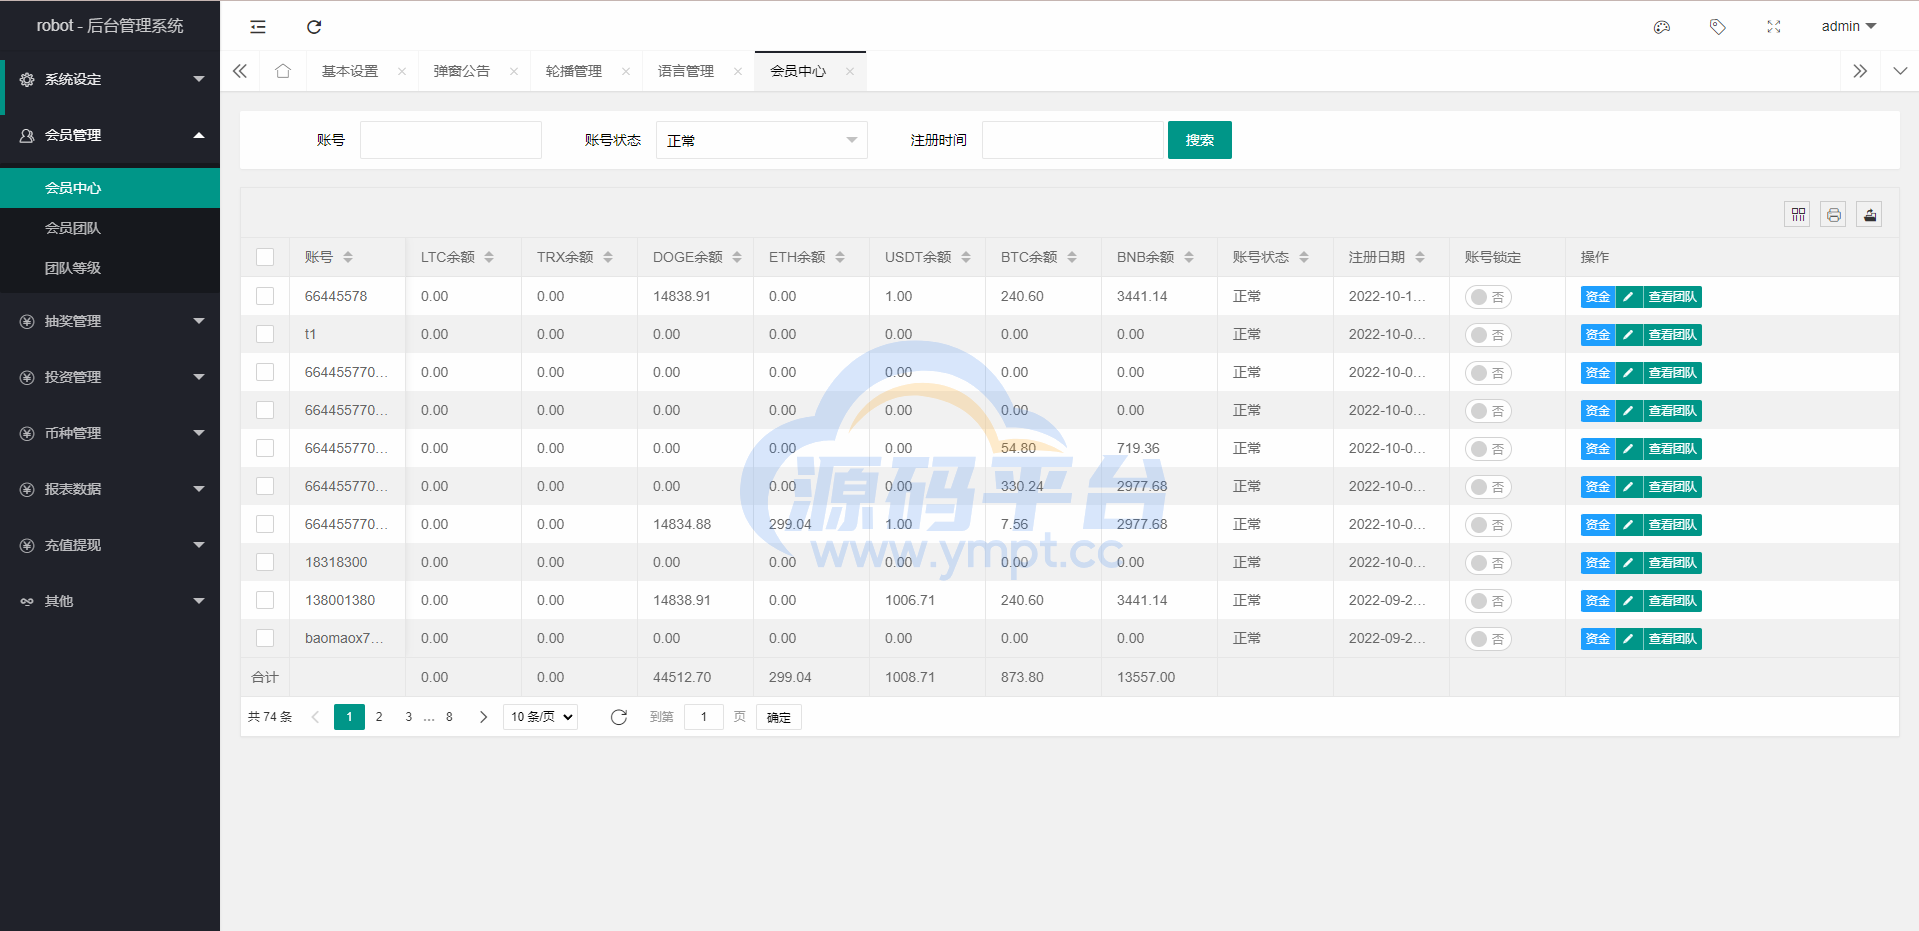Open the tab options chevron dropdown
This screenshot has width=1919, height=931.
[1900, 71]
